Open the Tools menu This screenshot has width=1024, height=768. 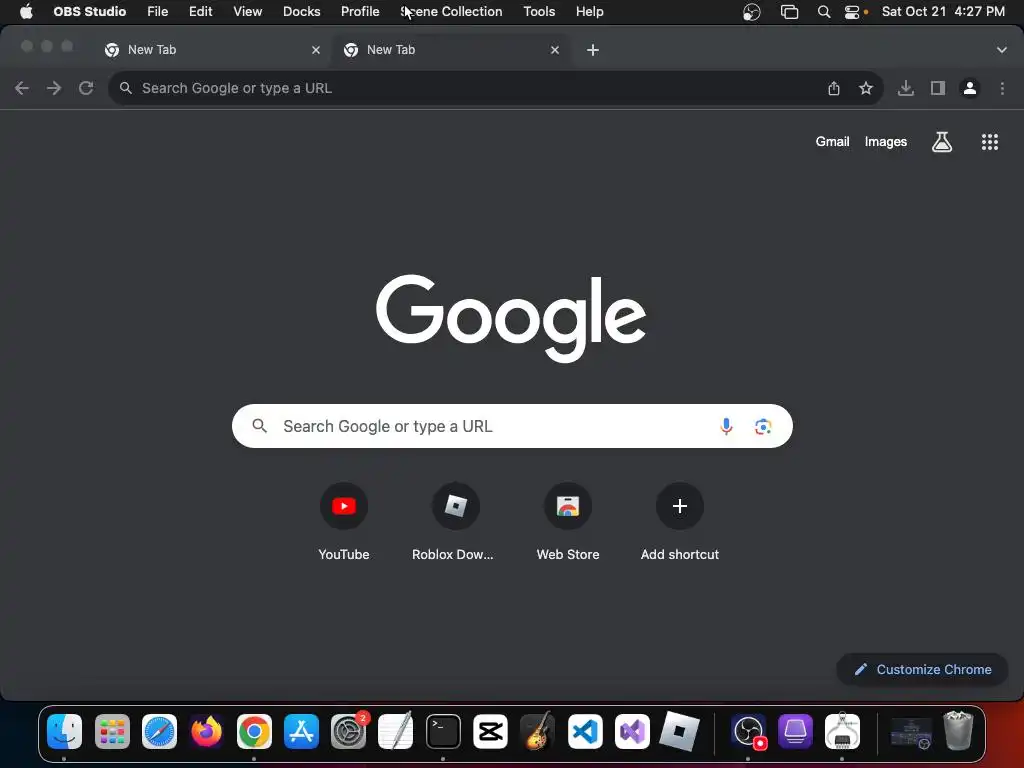coord(539,12)
